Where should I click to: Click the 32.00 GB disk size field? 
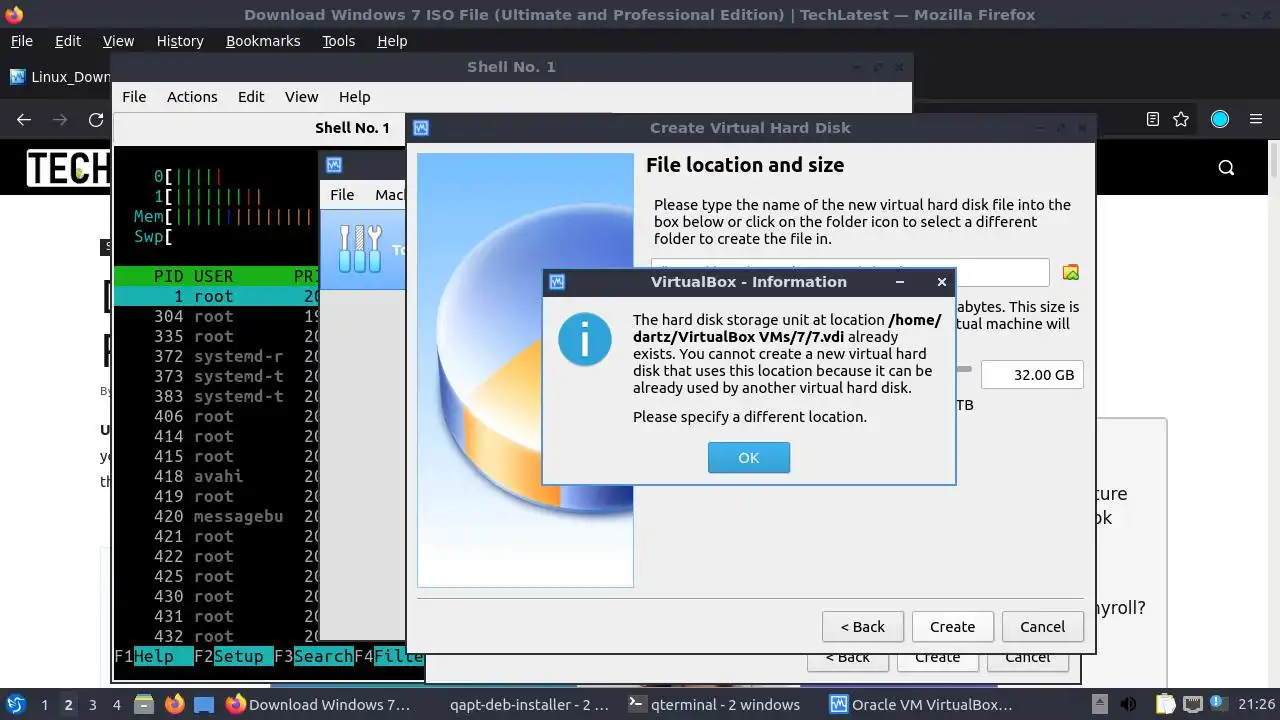coord(1032,374)
